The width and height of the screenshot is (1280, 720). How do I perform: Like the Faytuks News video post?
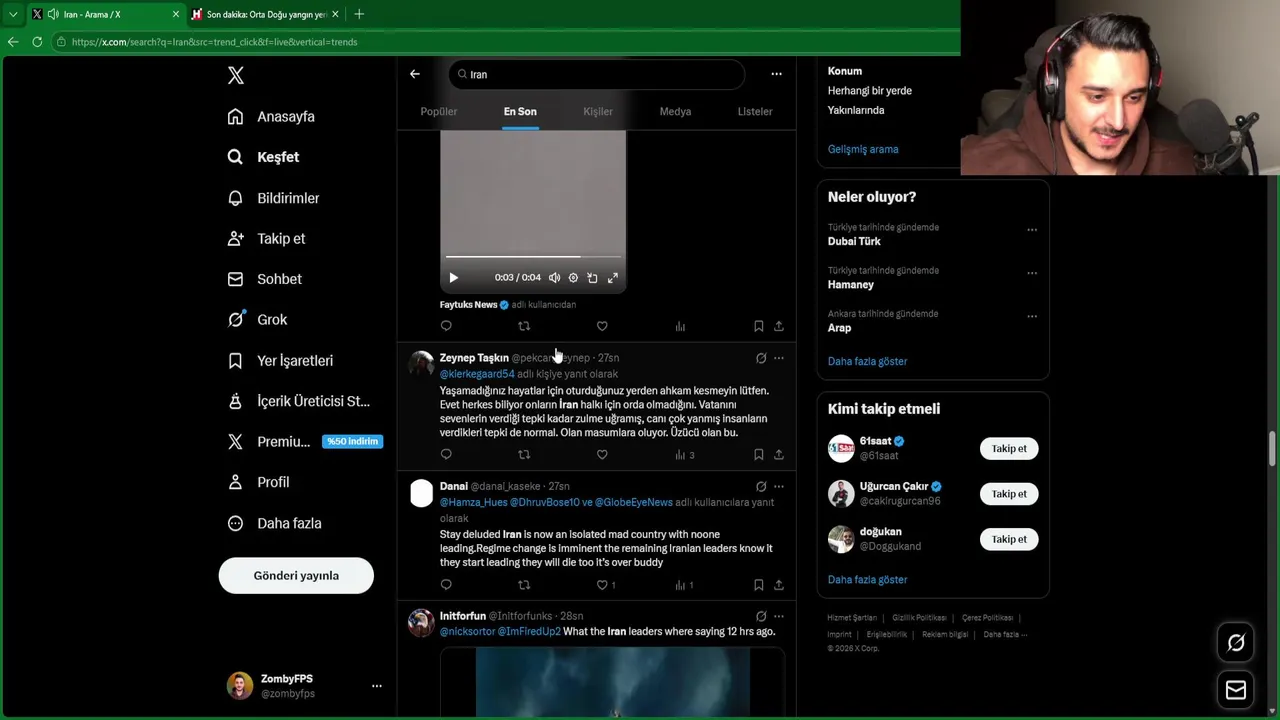coord(602,326)
